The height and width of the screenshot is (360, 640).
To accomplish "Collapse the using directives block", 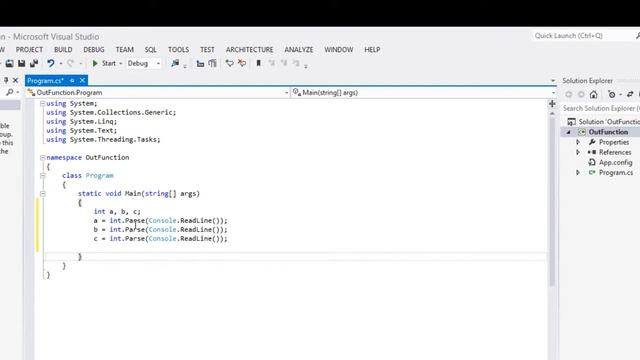I will [42, 104].
